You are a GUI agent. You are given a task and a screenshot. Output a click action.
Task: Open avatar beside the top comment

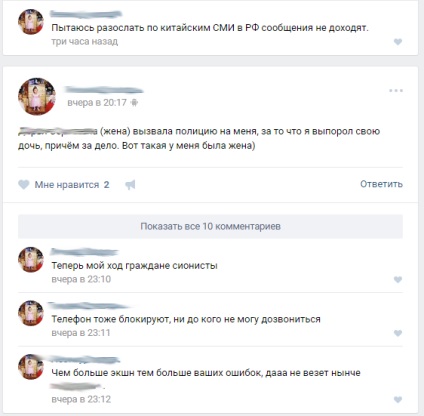pos(31,22)
